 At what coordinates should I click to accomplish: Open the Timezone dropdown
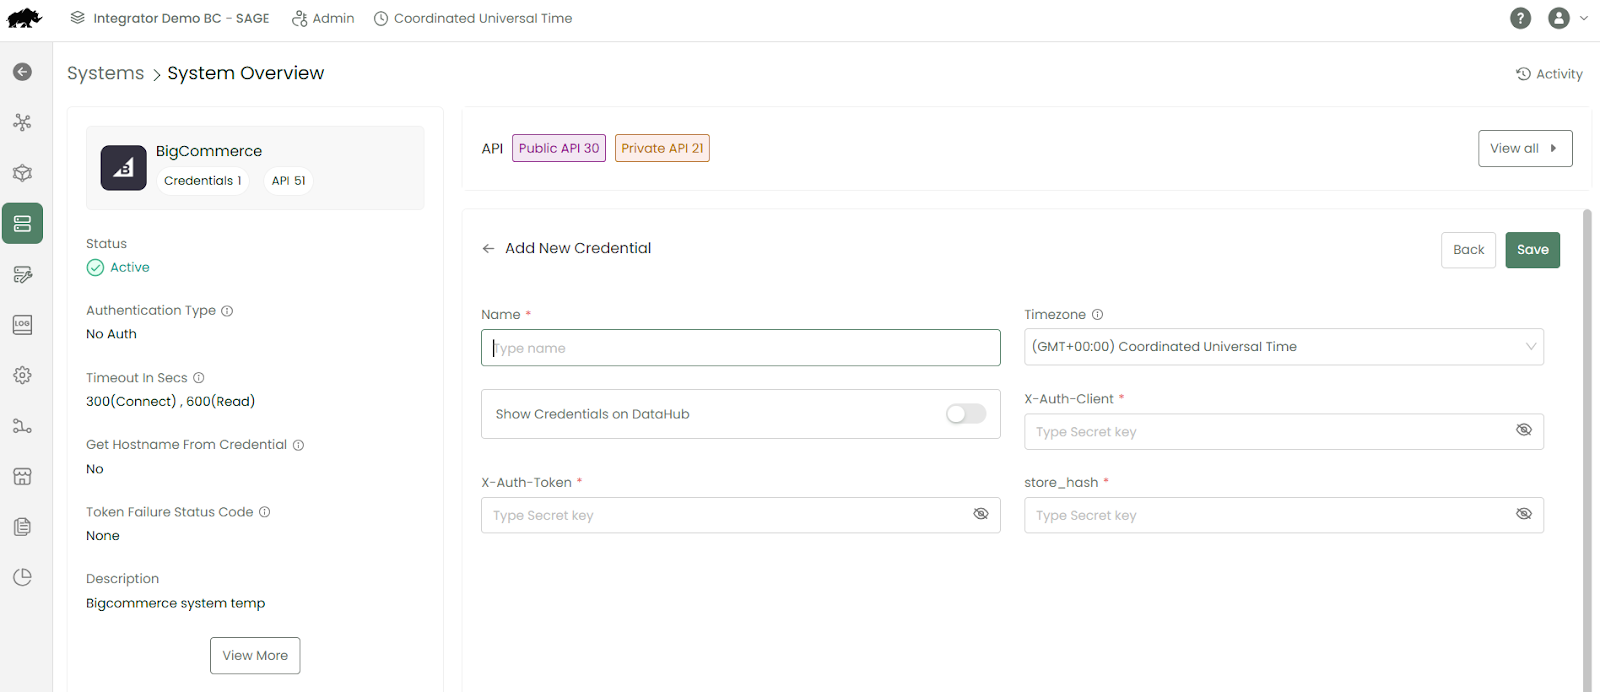[1284, 347]
